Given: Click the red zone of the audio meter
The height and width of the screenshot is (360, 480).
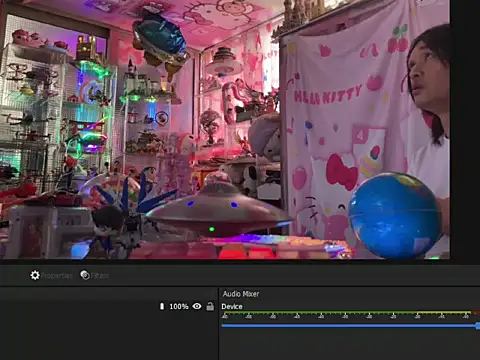Looking at the screenshot, I should click(476, 313).
